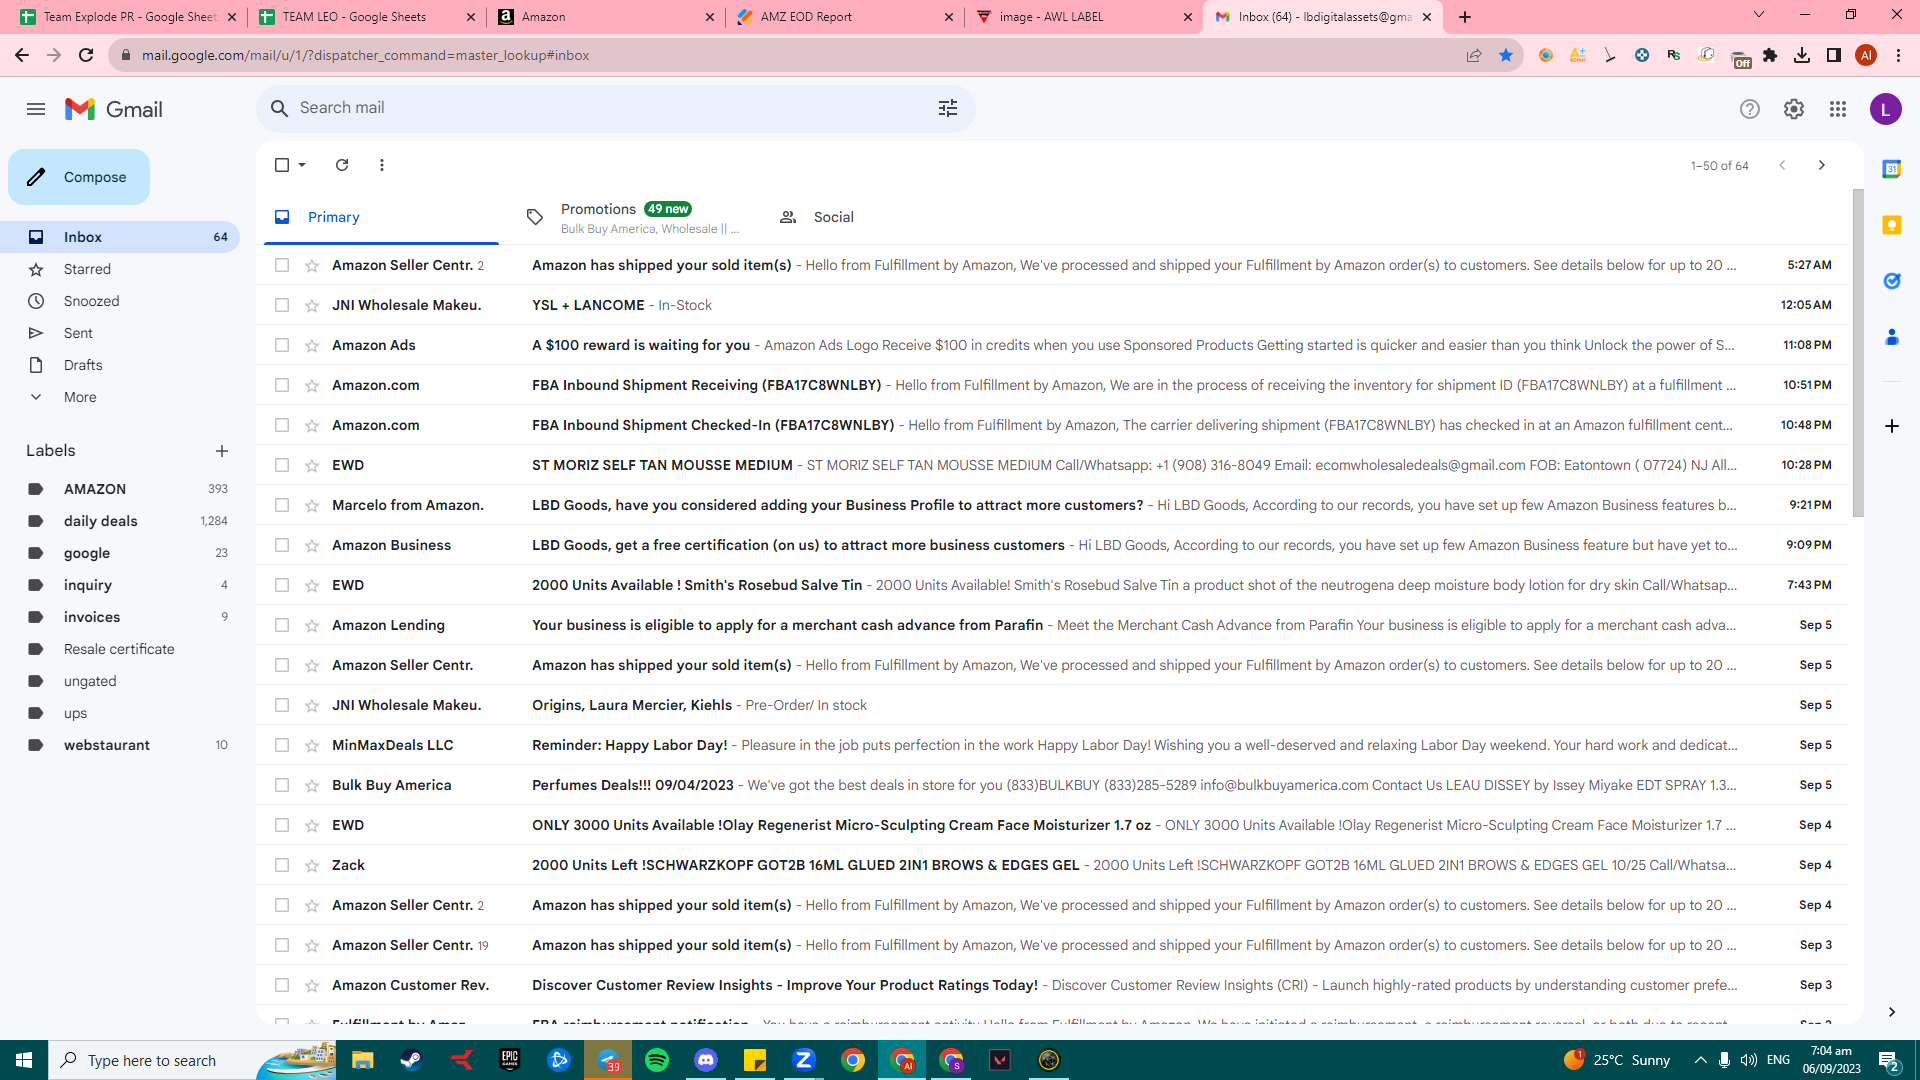
Task: Open webstaurant label
Action: click(120, 745)
